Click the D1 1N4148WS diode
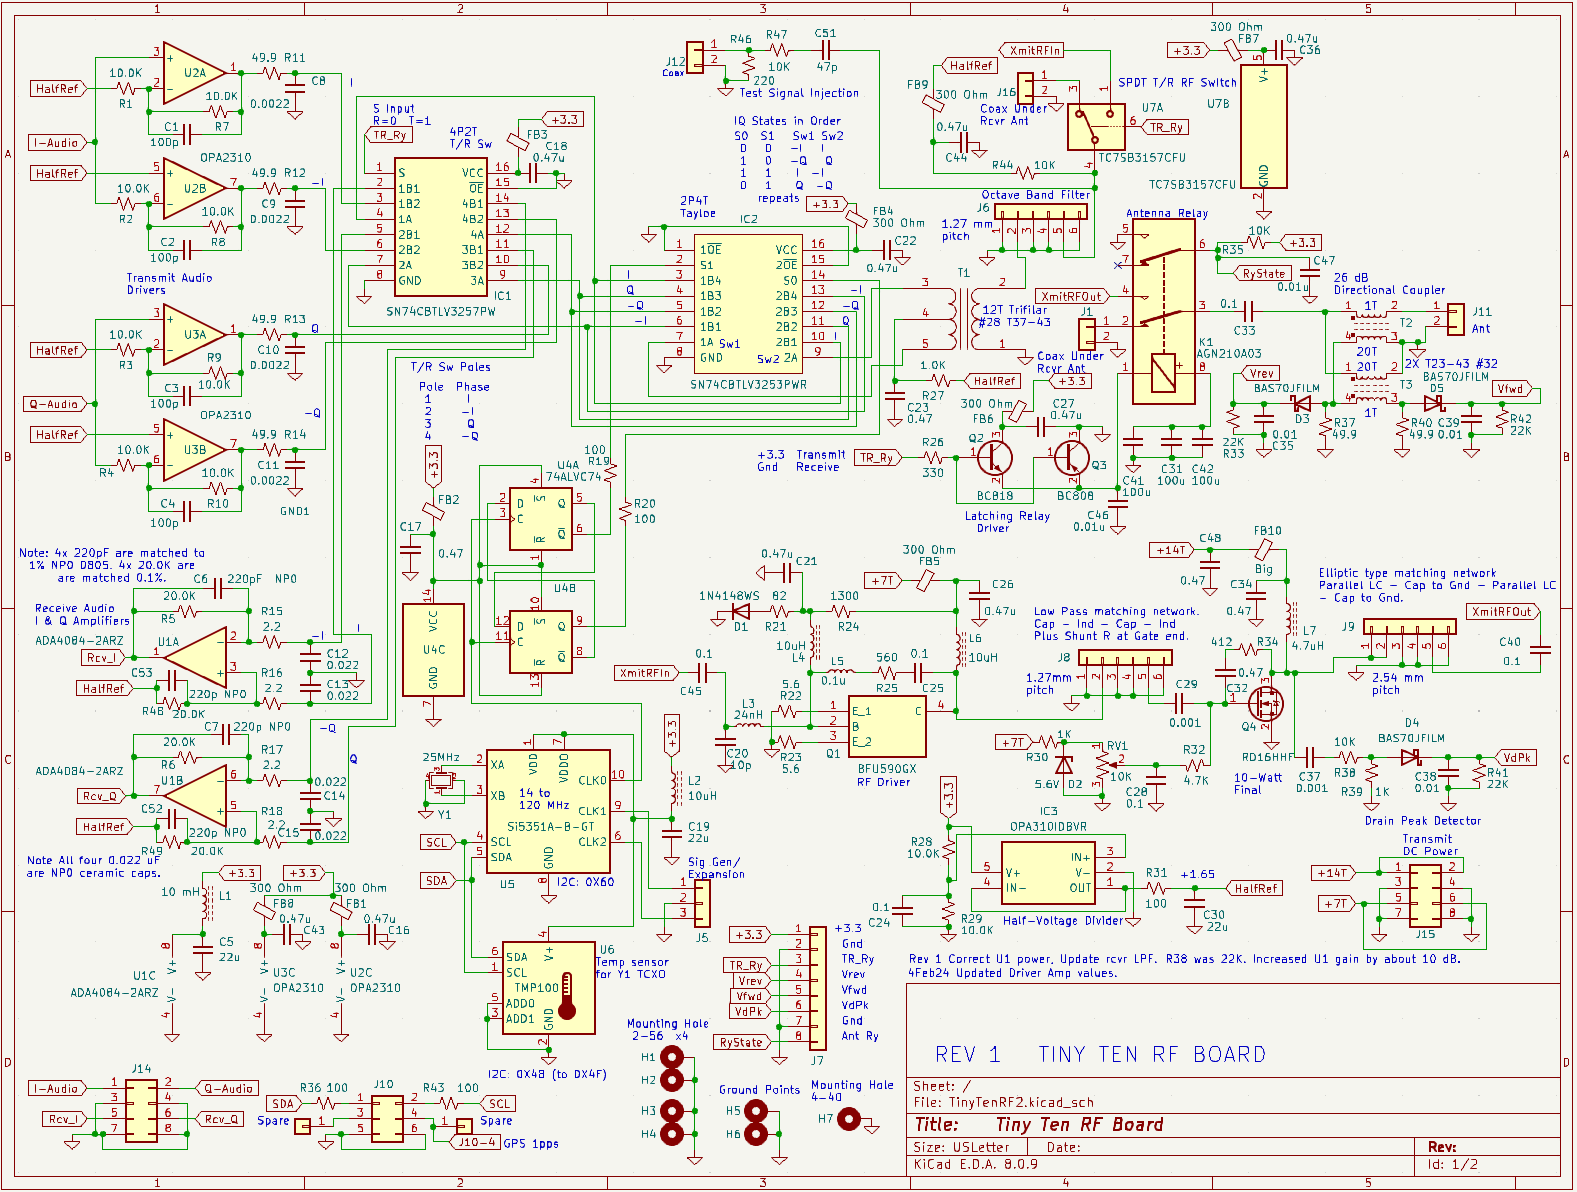This screenshot has height=1192, width=1577. click(x=741, y=612)
